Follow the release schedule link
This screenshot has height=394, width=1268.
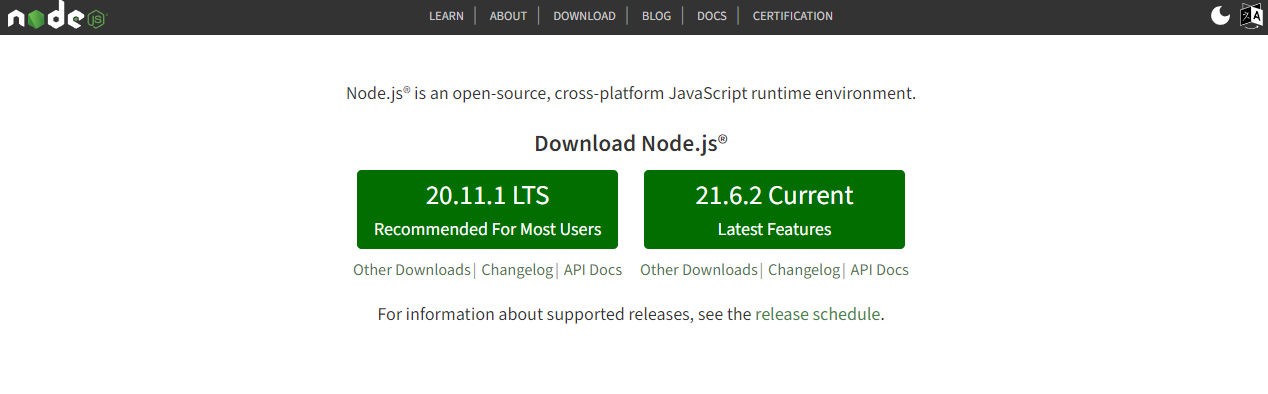coord(817,314)
